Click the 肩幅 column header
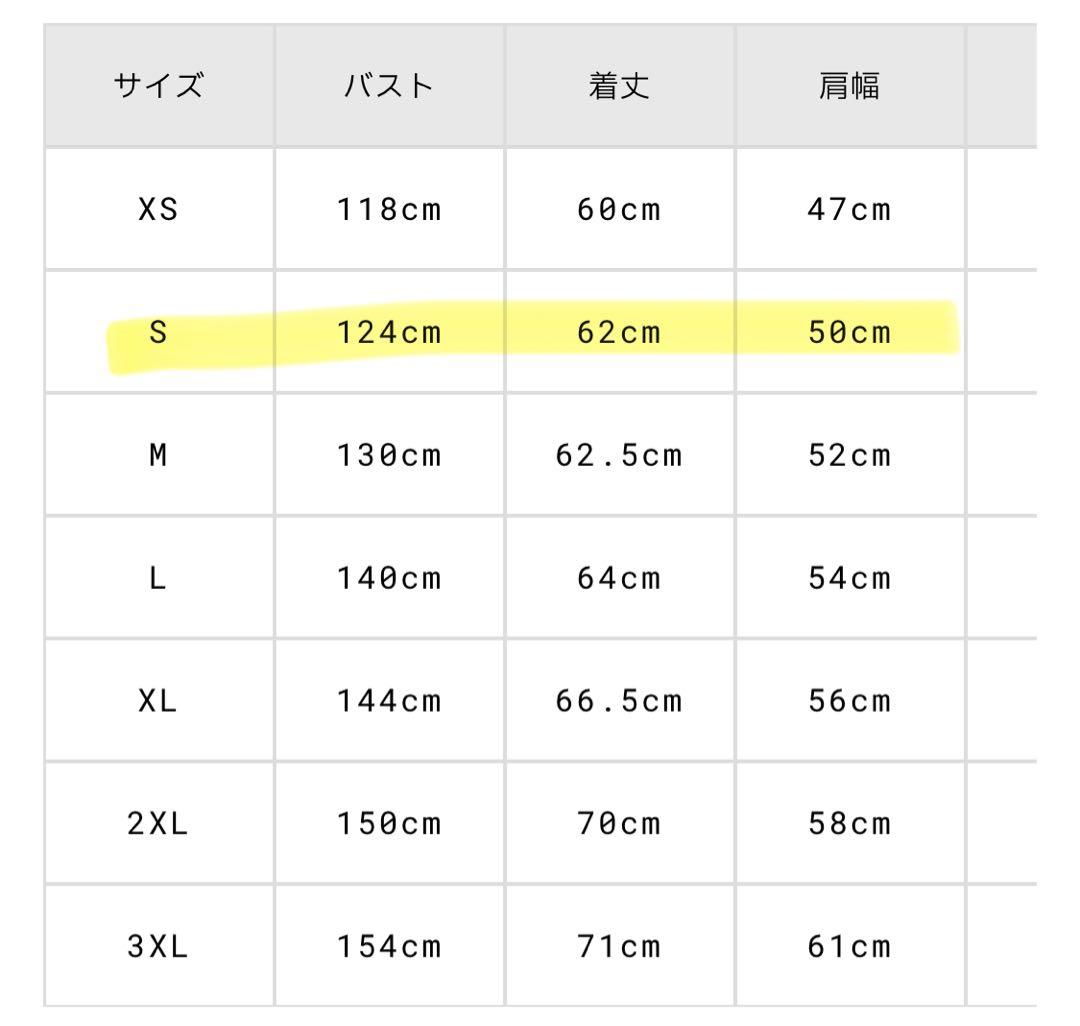The height and width of the screenshot is (1026, 1080). click(x=849, y=87)
